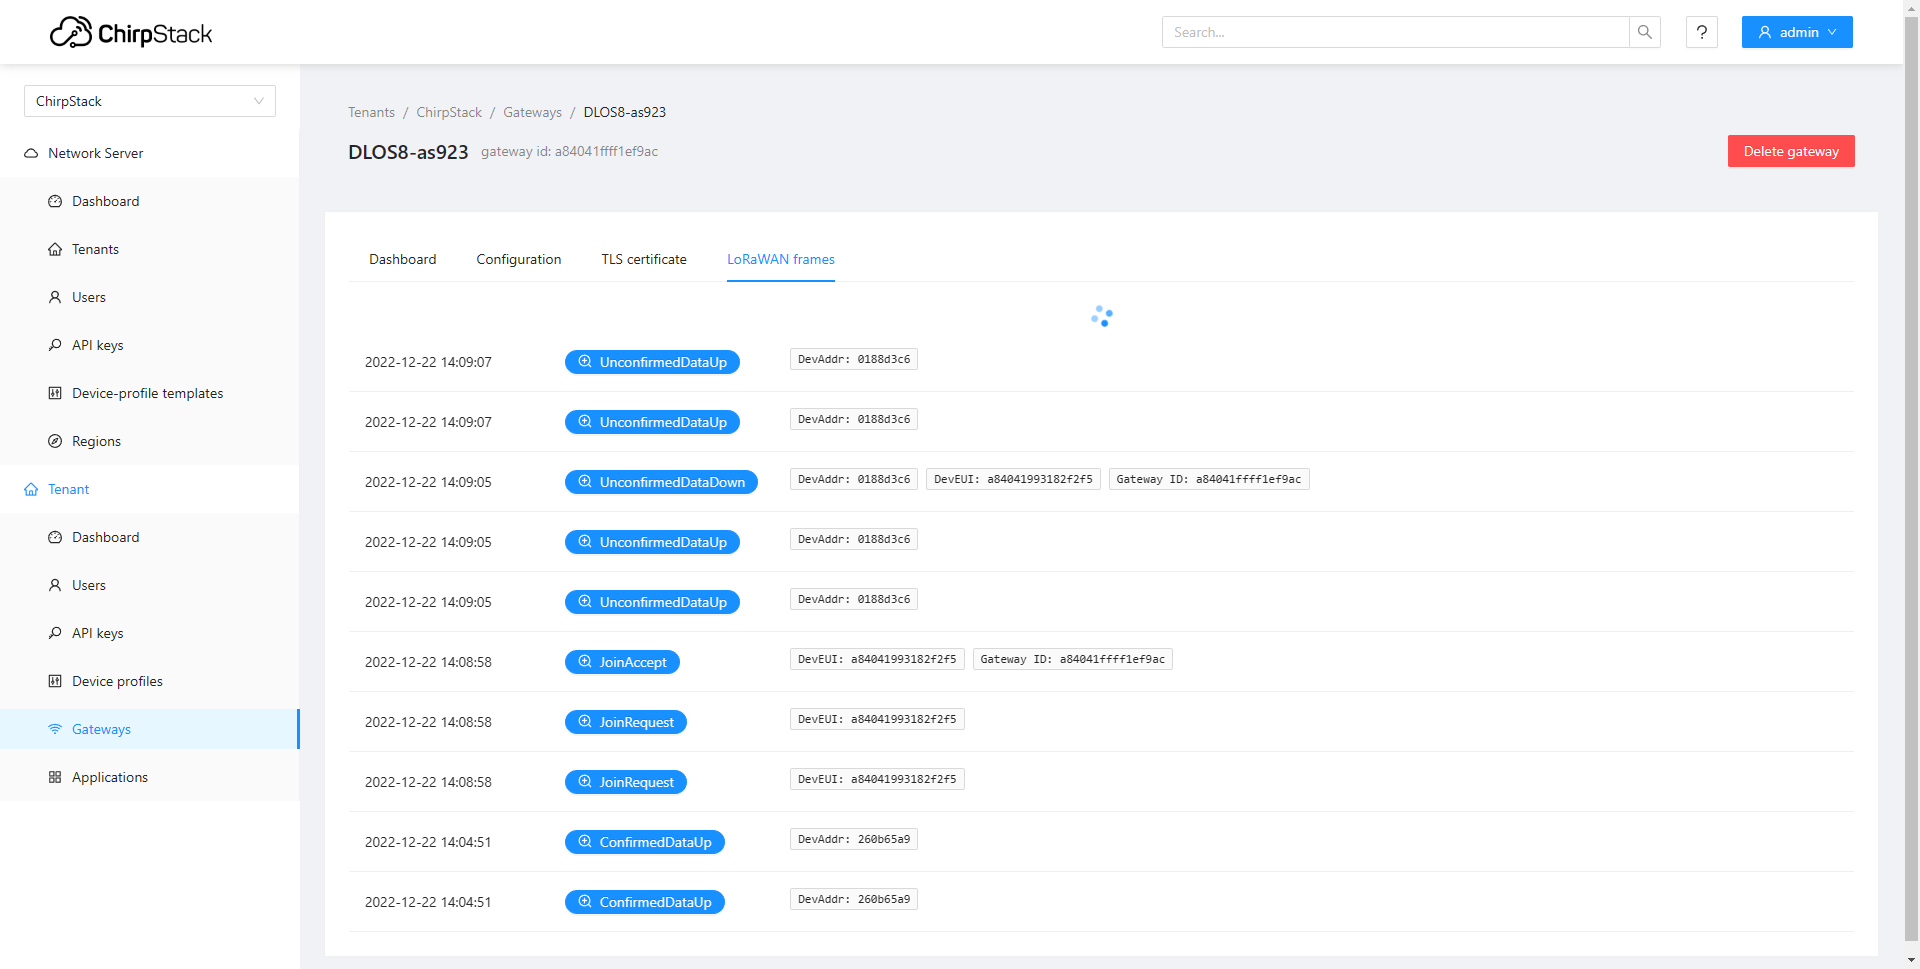
Task: Open Device-profile templates menu item
Action: tap(150, 393)
